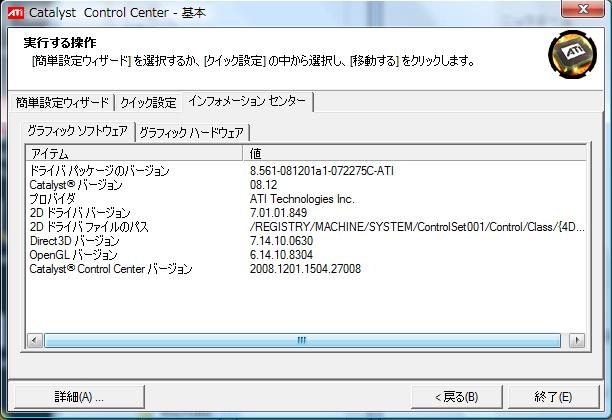This screenshot has height=420, width=612.
Task: Click the horizontal scrollbar left arrow
Action: (x=35, y=340)
